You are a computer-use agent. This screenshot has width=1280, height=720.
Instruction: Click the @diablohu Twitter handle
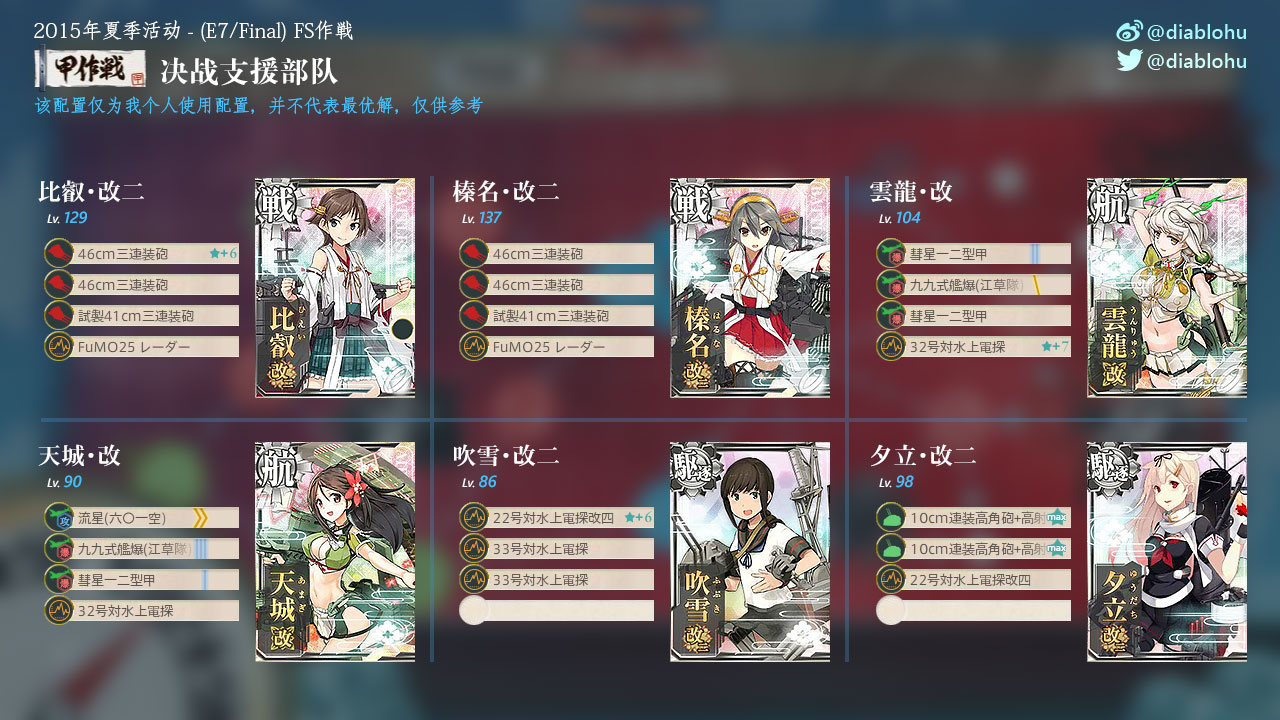pyautogui.click(x=1197, y=61)
